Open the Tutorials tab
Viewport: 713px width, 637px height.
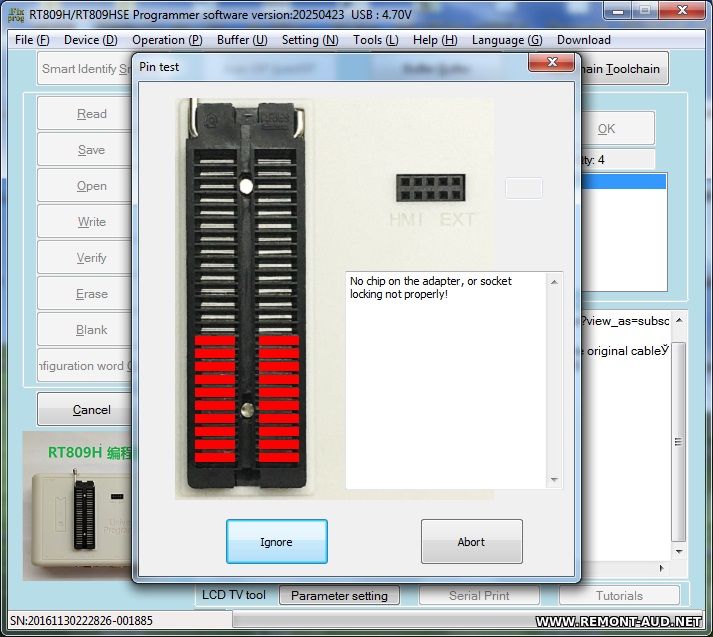[x=619, y=595]
